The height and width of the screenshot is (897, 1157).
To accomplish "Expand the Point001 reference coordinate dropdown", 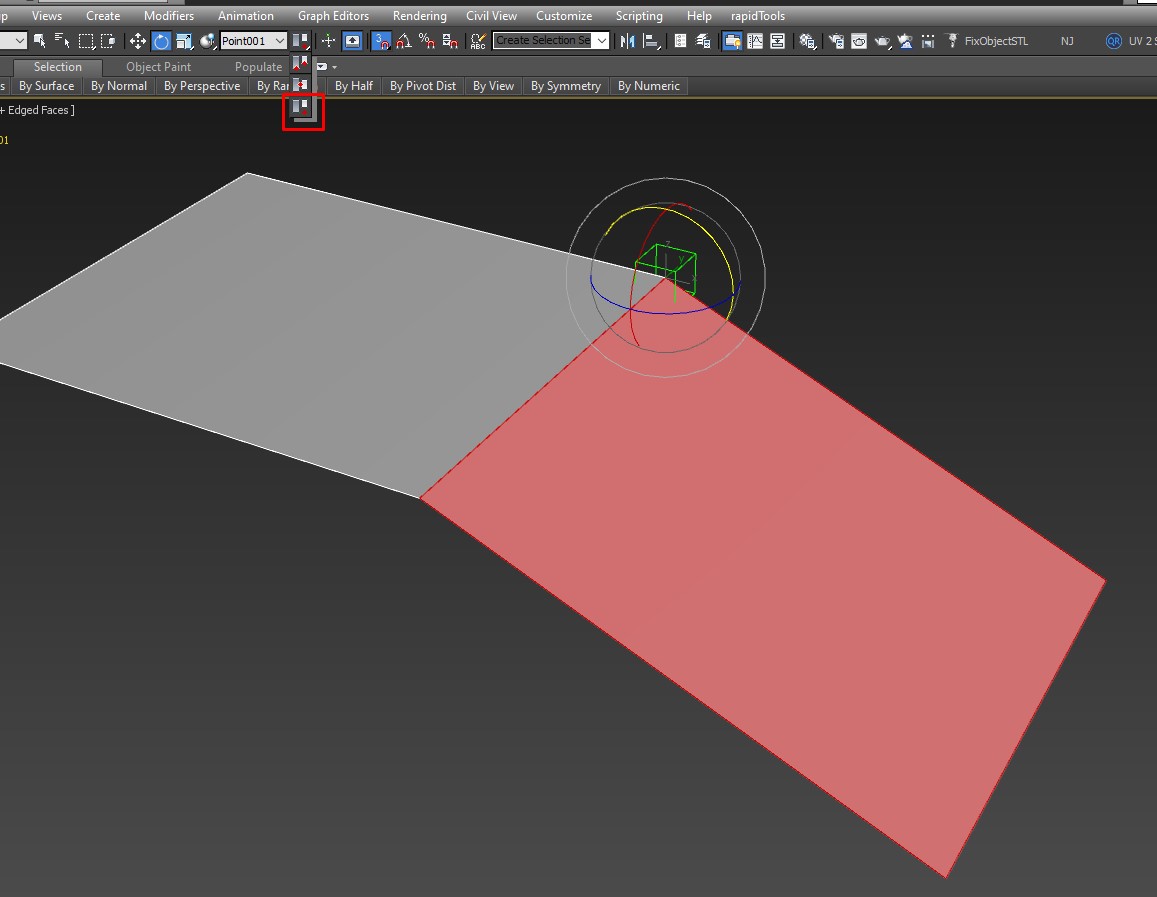I will [x=279, y=41].
